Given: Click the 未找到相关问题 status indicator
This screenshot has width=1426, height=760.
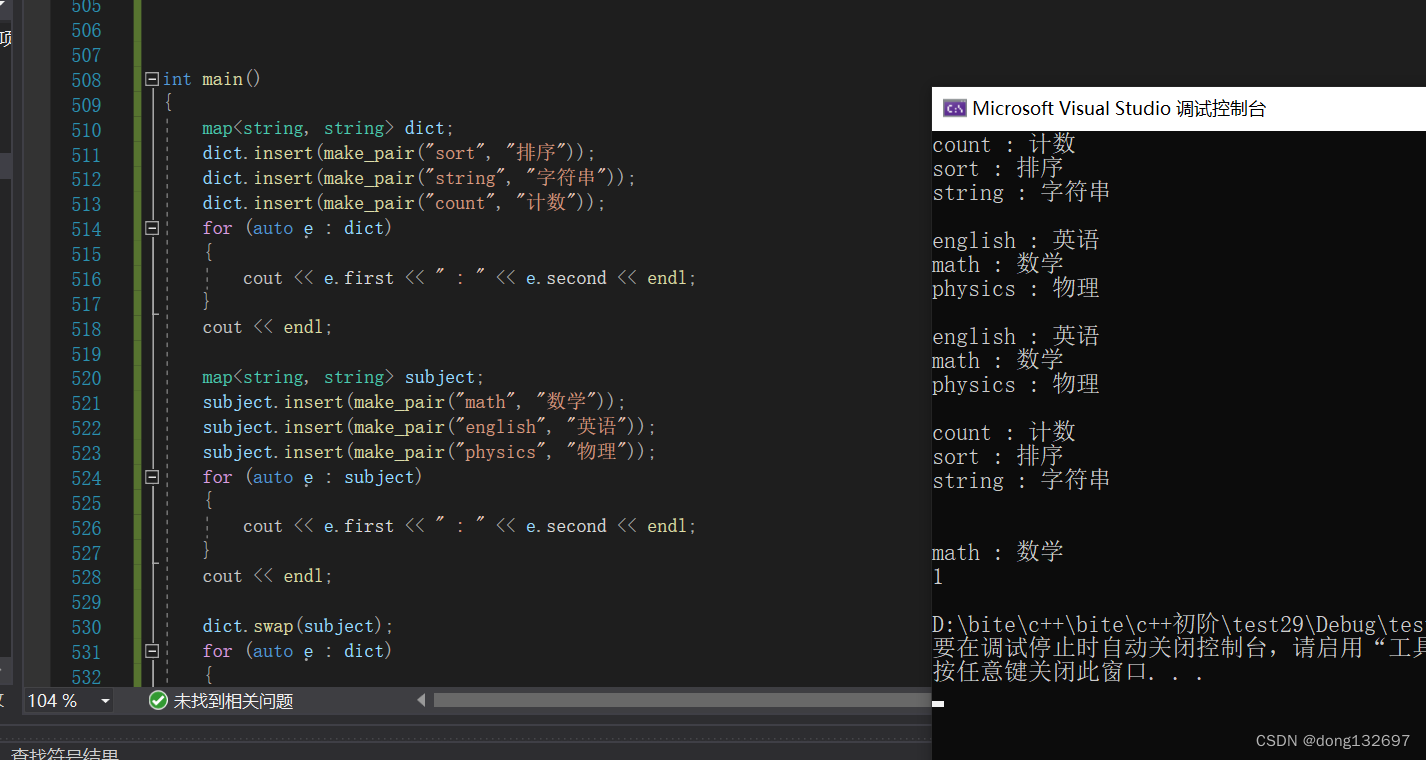Looking at the screenshot, I should tap(233, 701).
